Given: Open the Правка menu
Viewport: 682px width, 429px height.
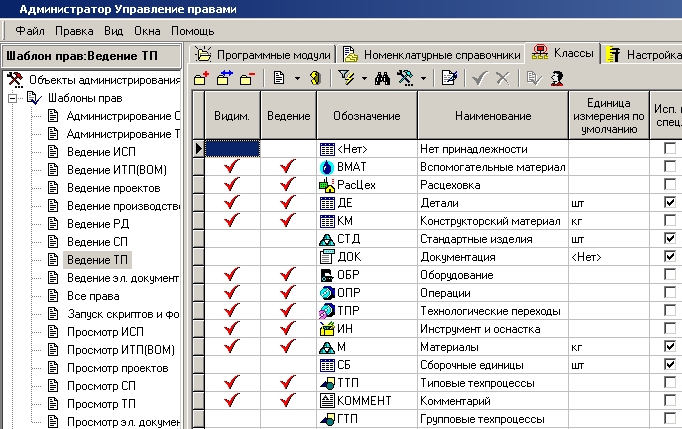Looking at the screenshot, I should point(74,31).
